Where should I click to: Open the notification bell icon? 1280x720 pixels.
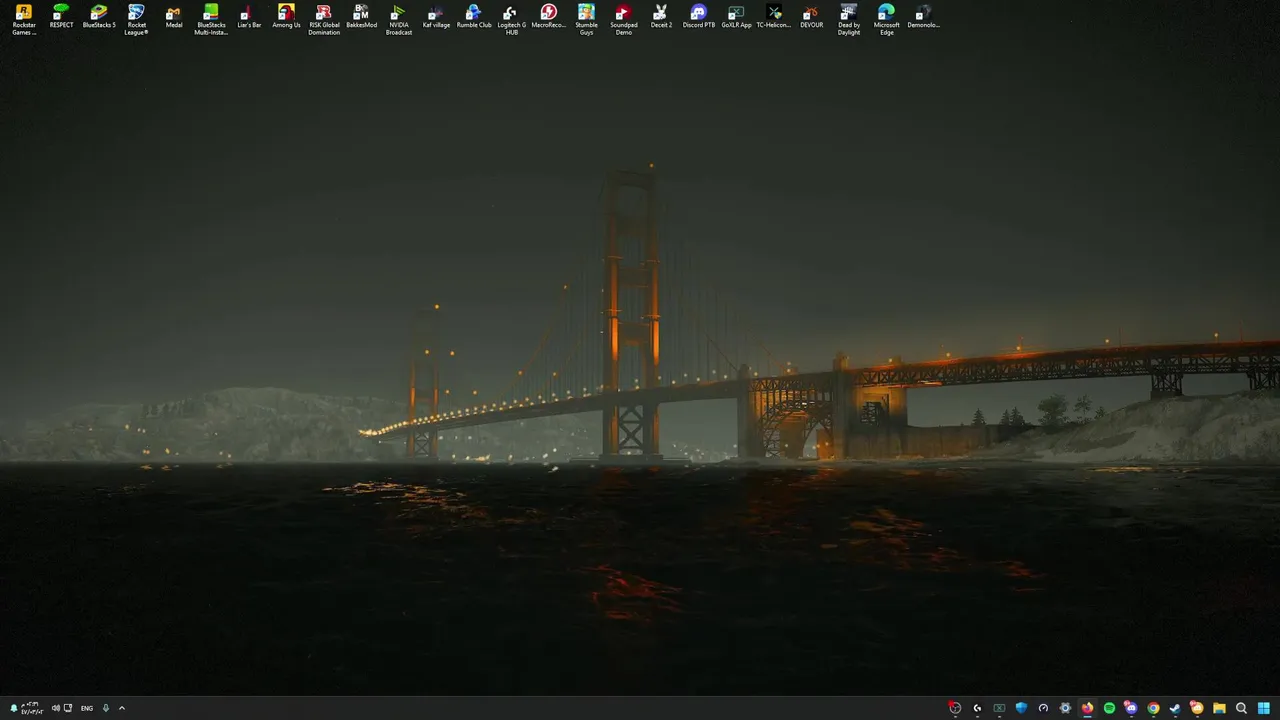tap(14, 708)
